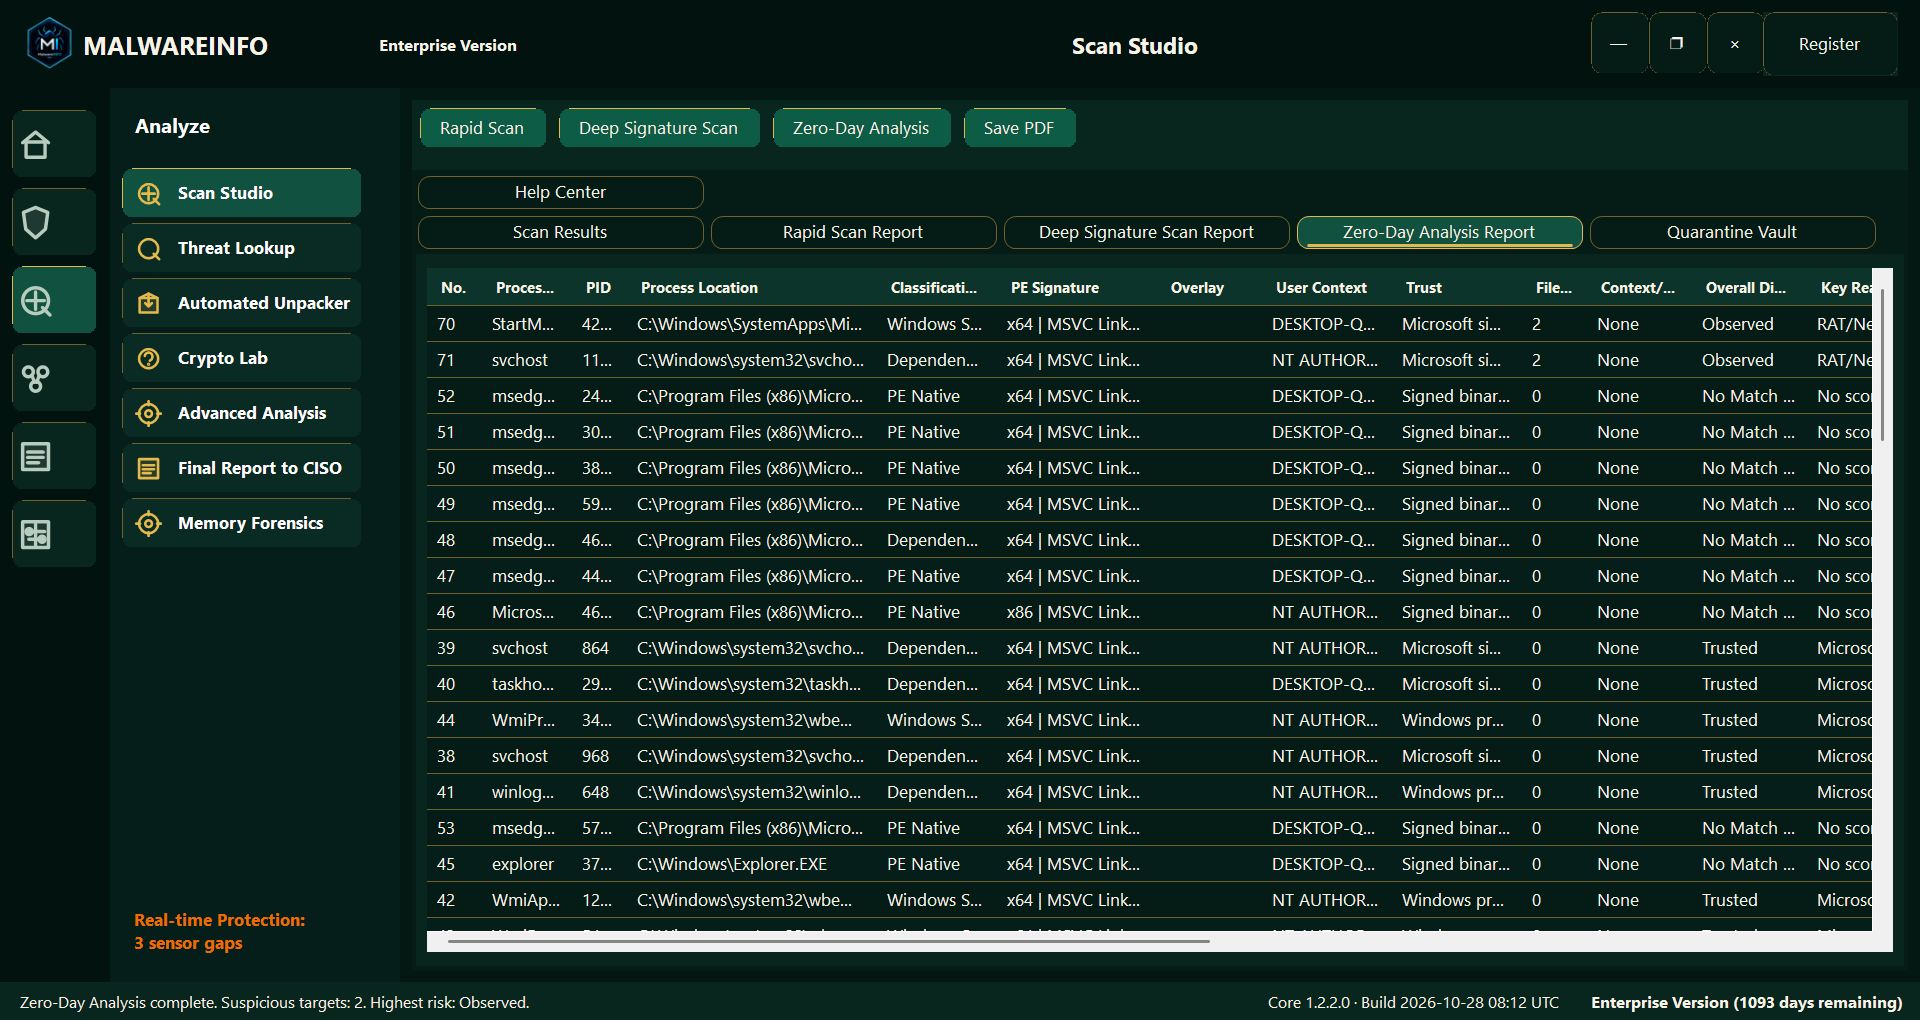This screenshot has height=1020, width=1920.
Task: Launch Zero-Day Analysis
Action: (x=861, y=128)
